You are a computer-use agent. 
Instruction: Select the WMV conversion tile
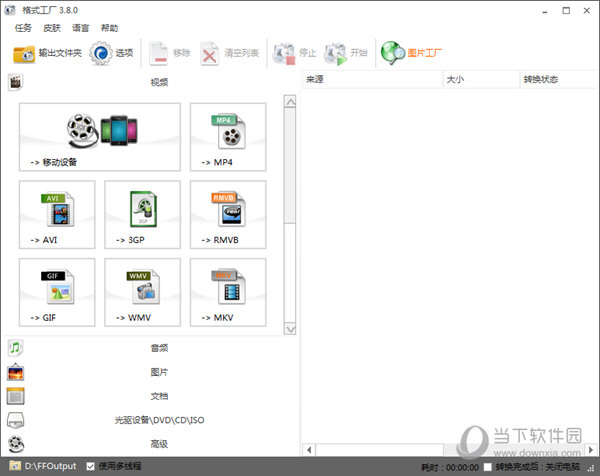coord(142,292)
